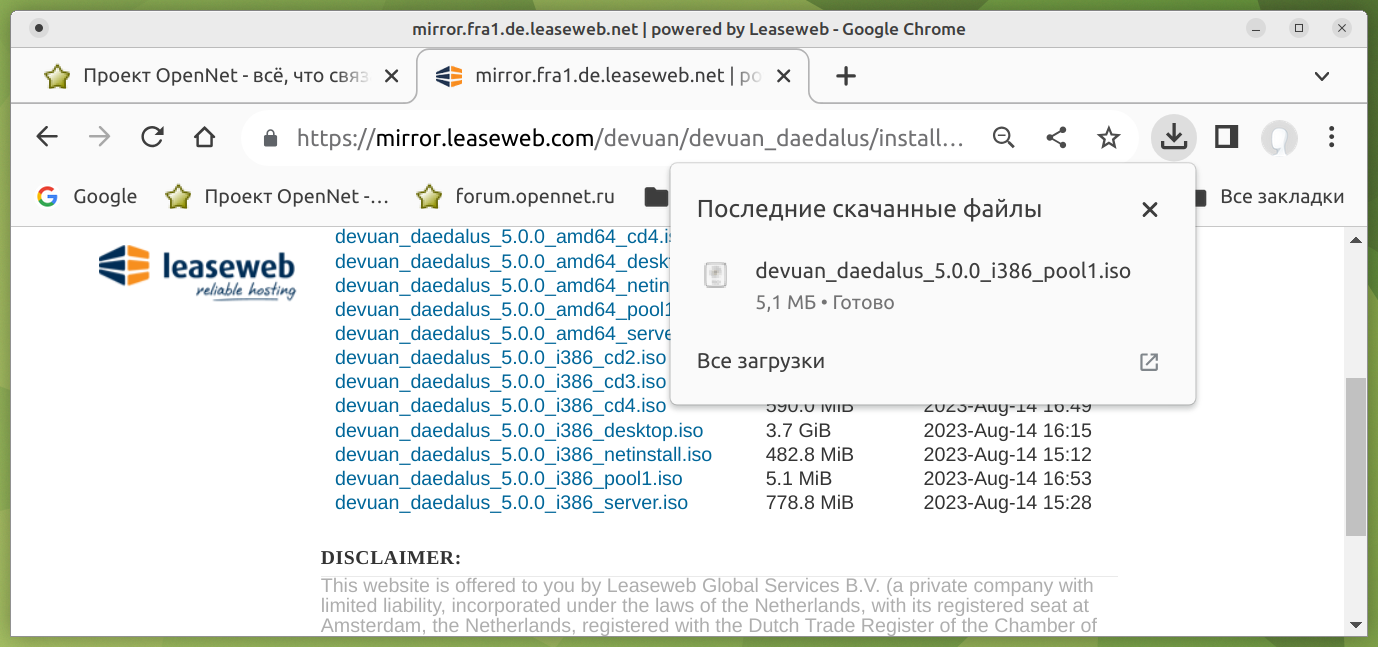Toggle the downloads toolbar button

pos(1174,137)
